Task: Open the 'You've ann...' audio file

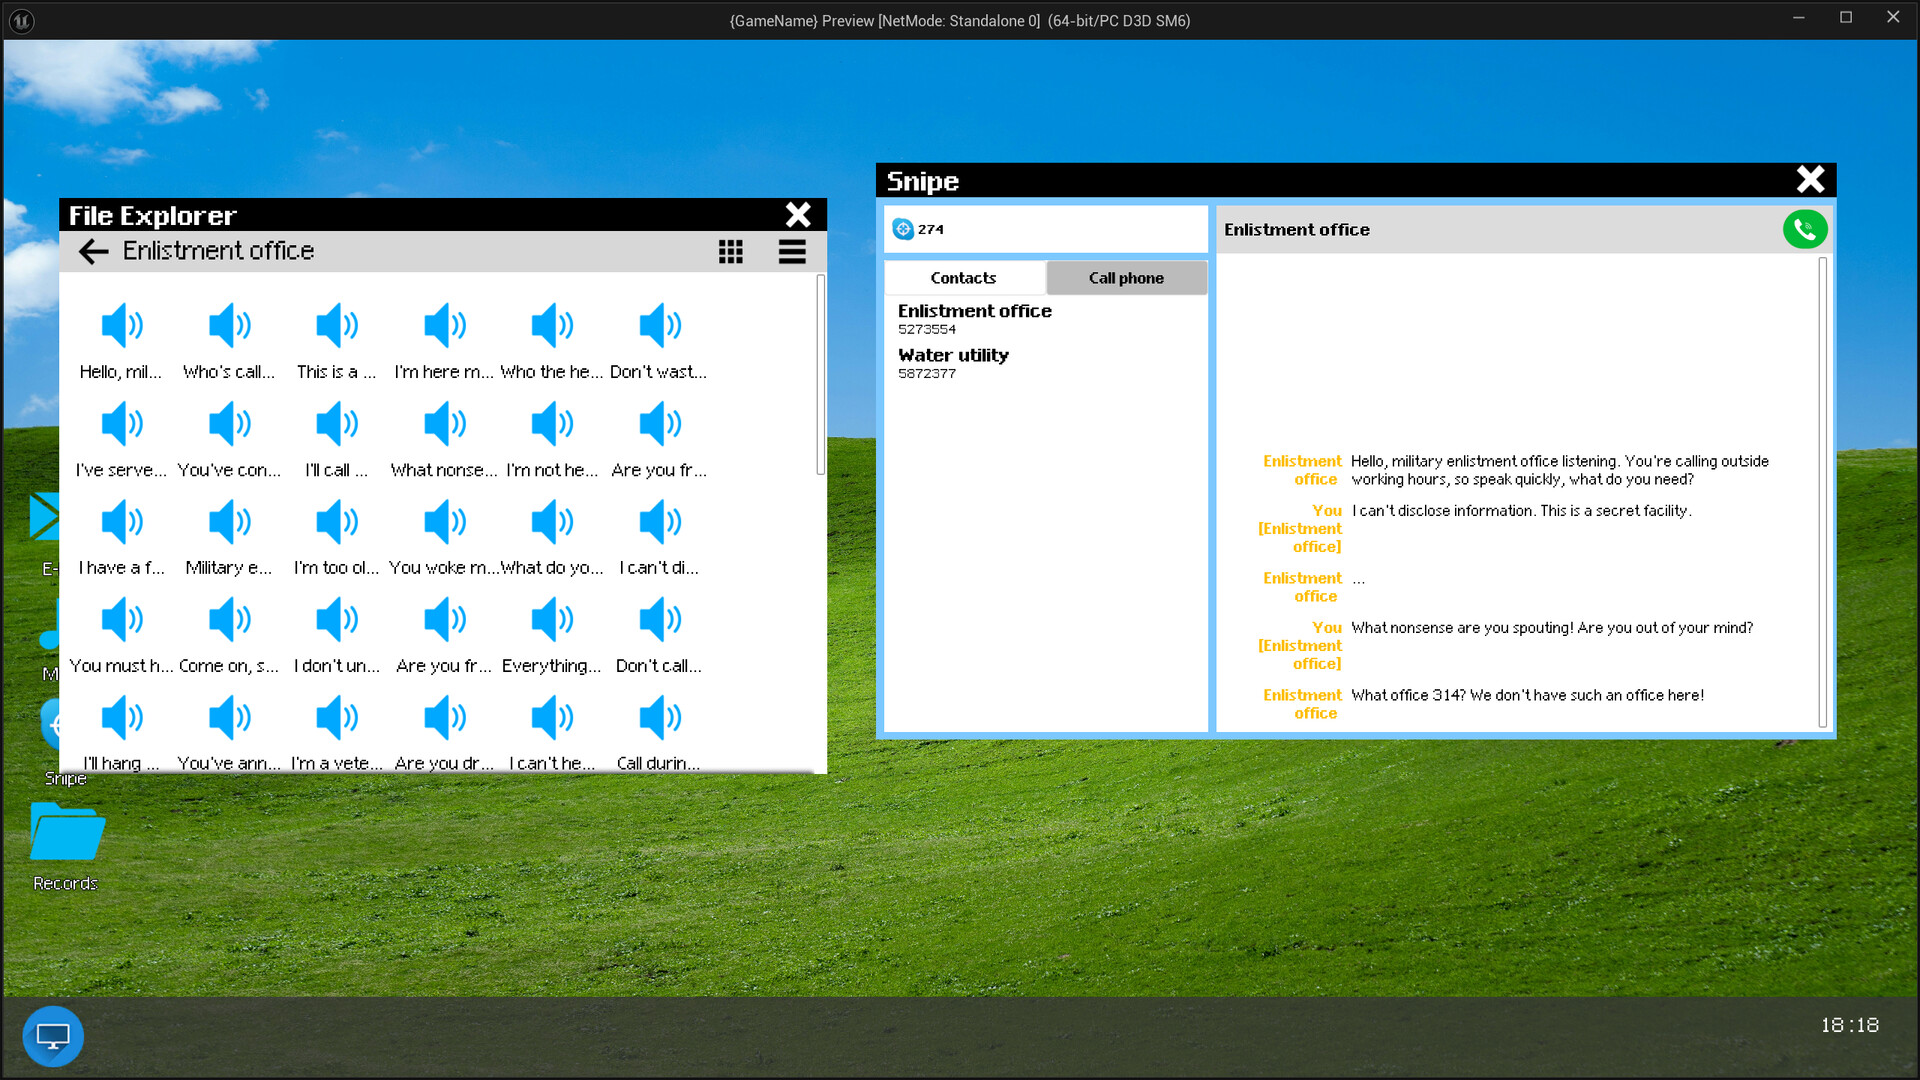Action: (229, 732)
